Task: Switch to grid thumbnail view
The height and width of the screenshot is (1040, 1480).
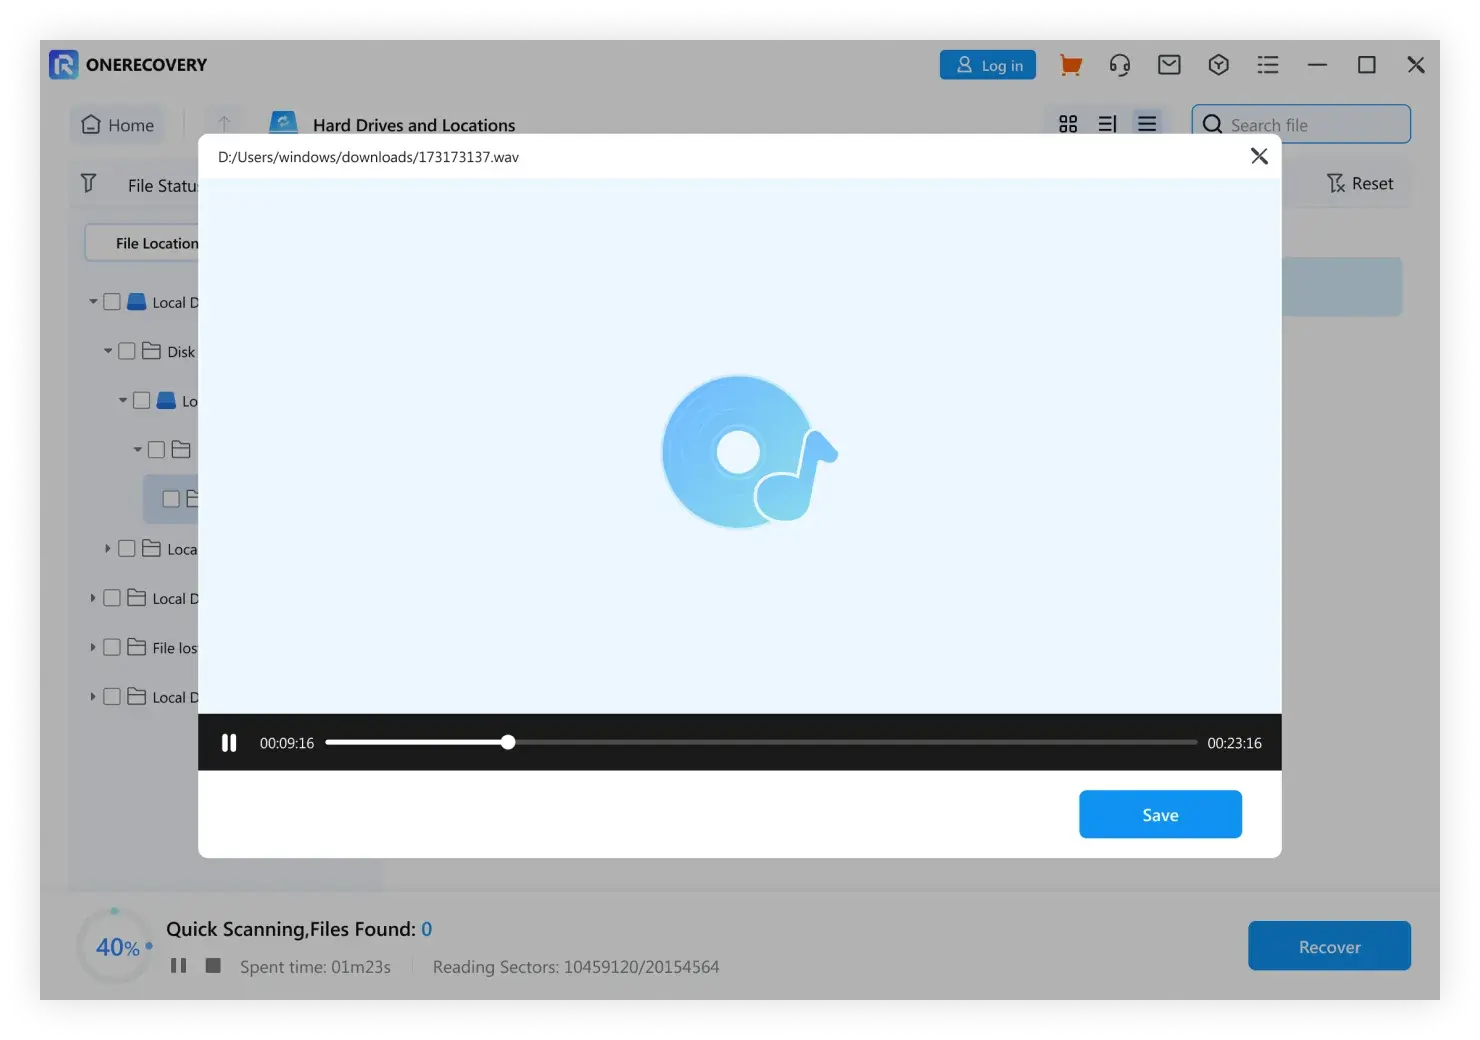Action: [1068, 124]
